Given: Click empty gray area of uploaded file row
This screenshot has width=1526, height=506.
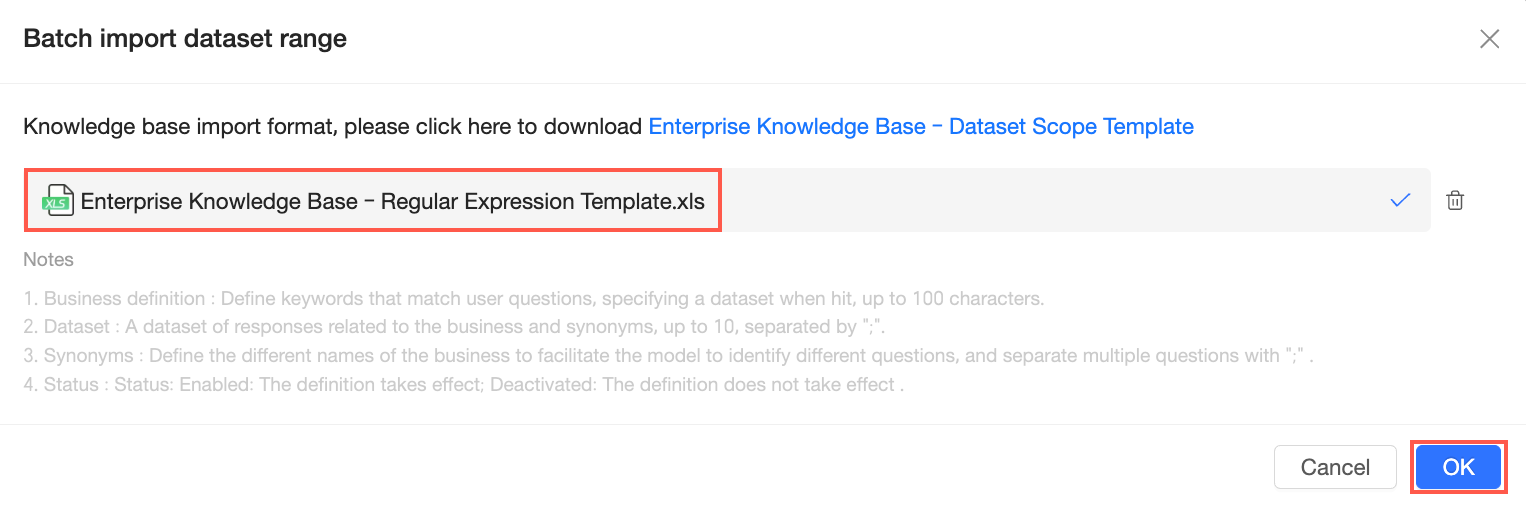Looking at the screenshot, I should coord(1050,200).
